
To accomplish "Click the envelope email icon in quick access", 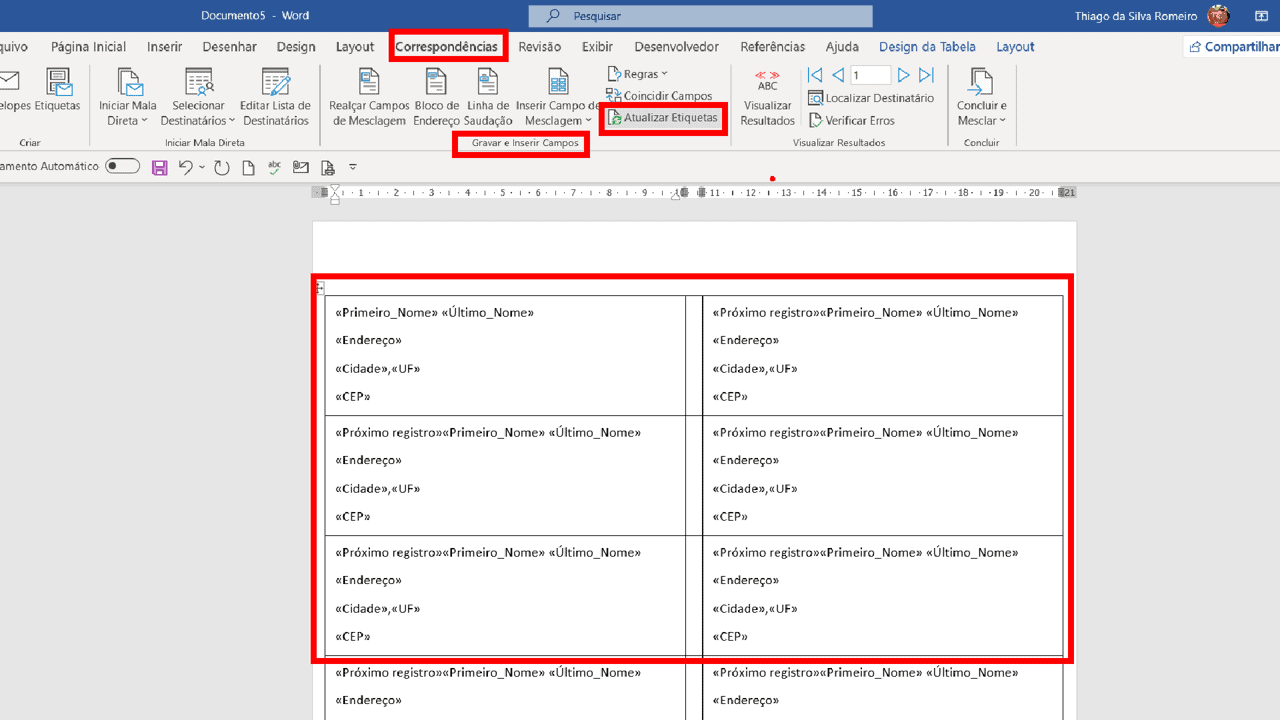I will point(301,167).
